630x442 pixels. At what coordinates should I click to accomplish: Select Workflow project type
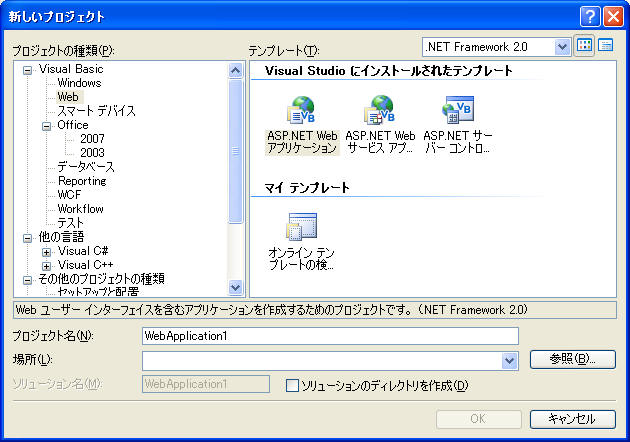80,209
